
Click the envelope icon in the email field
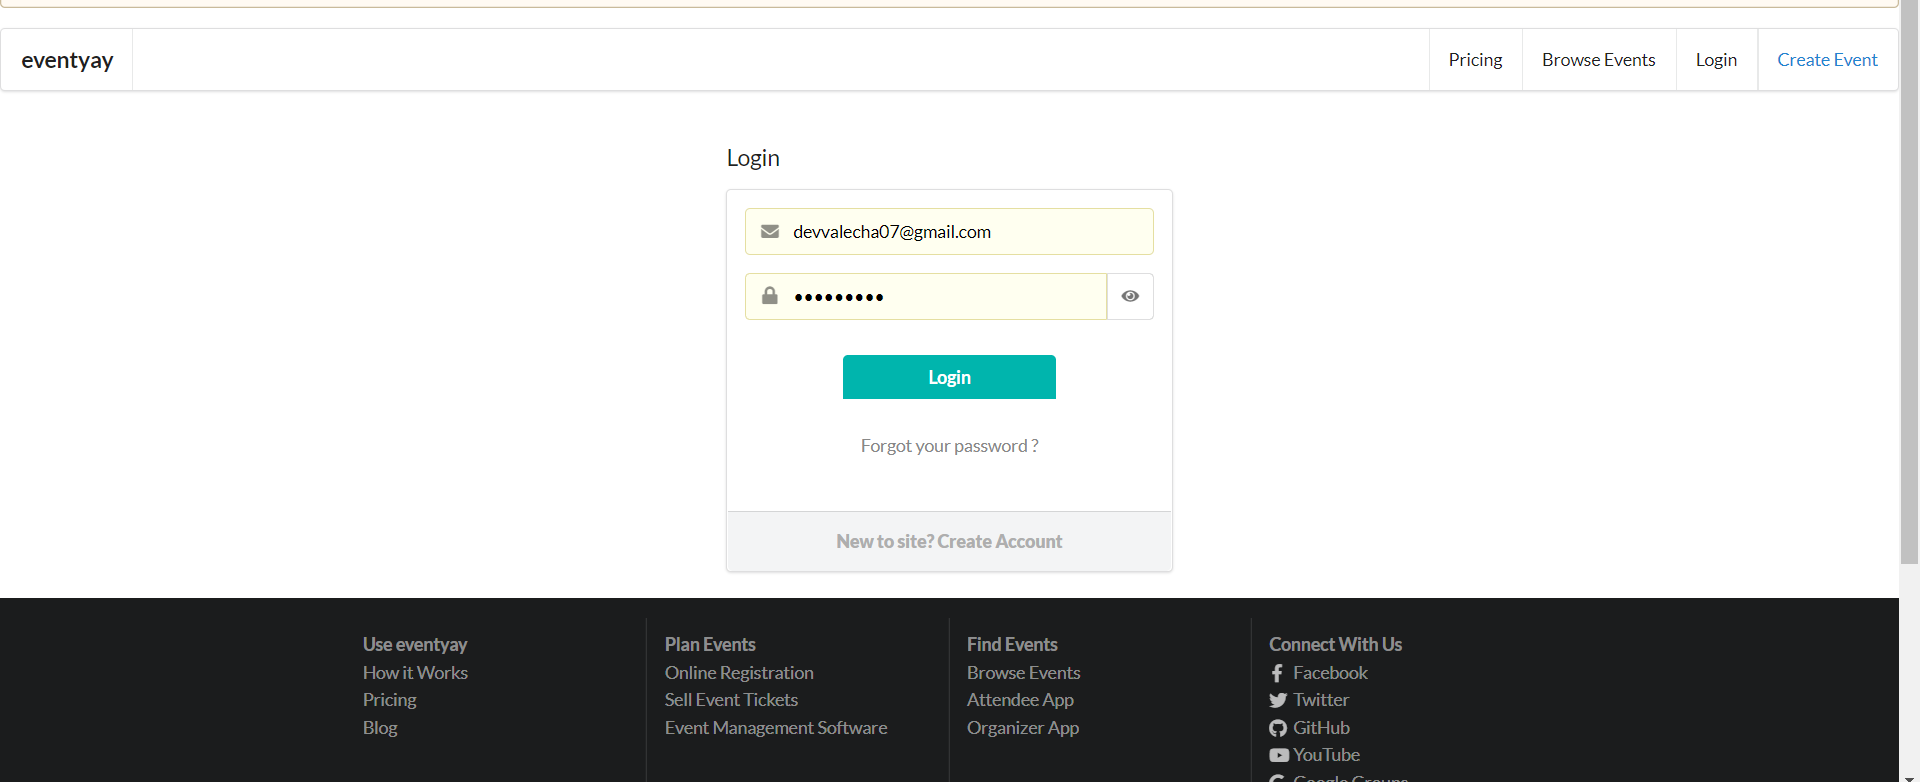[x=770, y=232]
